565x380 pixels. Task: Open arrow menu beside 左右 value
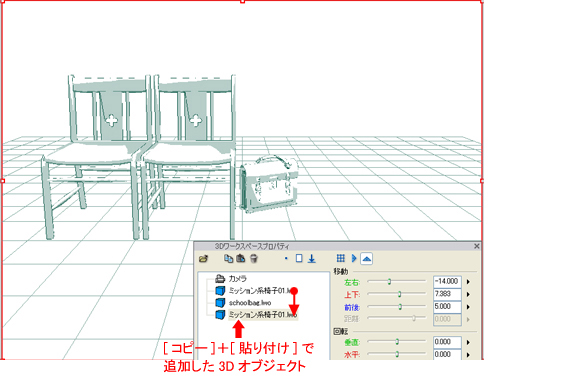[x=468, y=282]
